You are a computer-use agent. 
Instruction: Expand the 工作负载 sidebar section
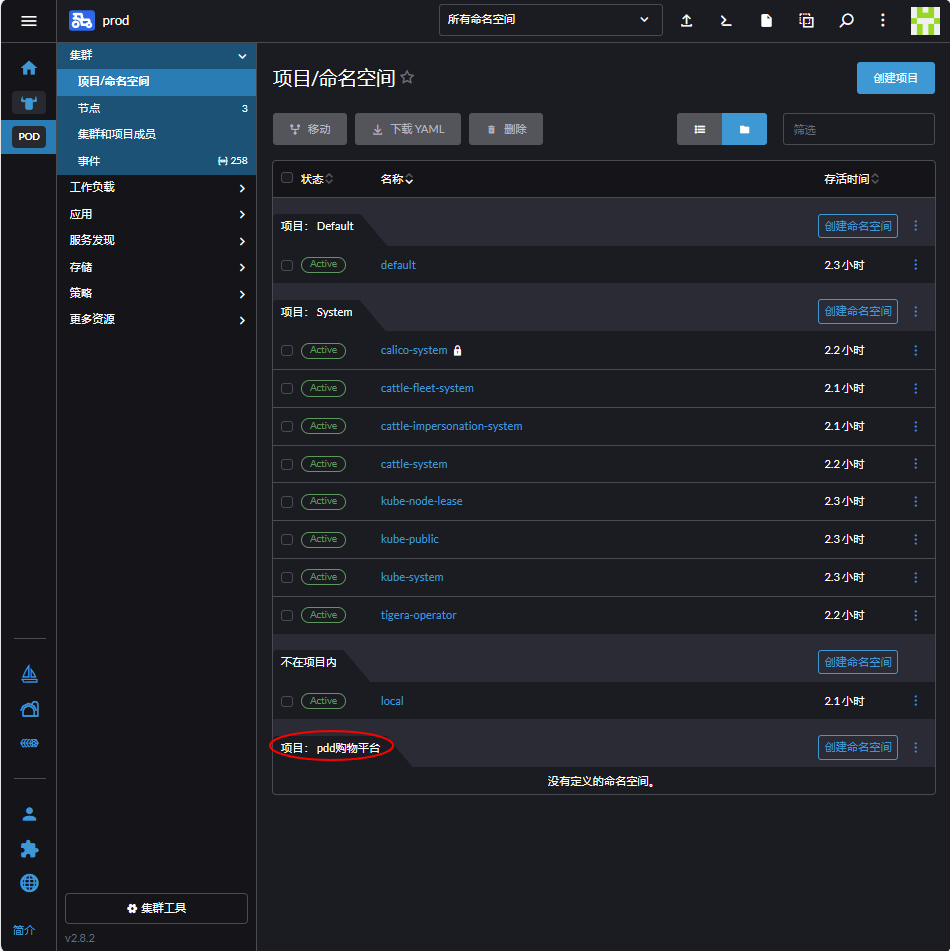[156, 187]
